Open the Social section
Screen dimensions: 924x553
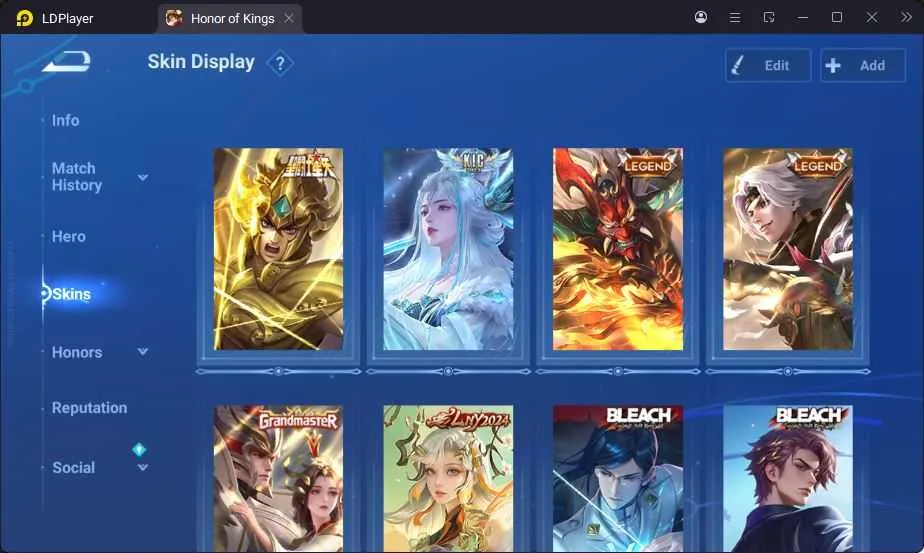point(74,468)
